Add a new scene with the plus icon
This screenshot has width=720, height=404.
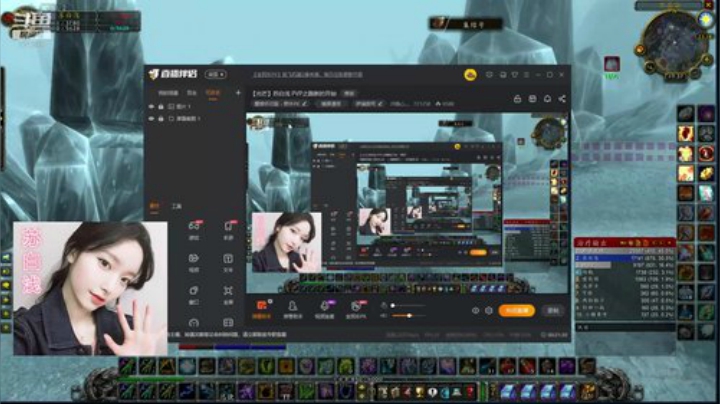pyautogui.click(x=238, y=93)
